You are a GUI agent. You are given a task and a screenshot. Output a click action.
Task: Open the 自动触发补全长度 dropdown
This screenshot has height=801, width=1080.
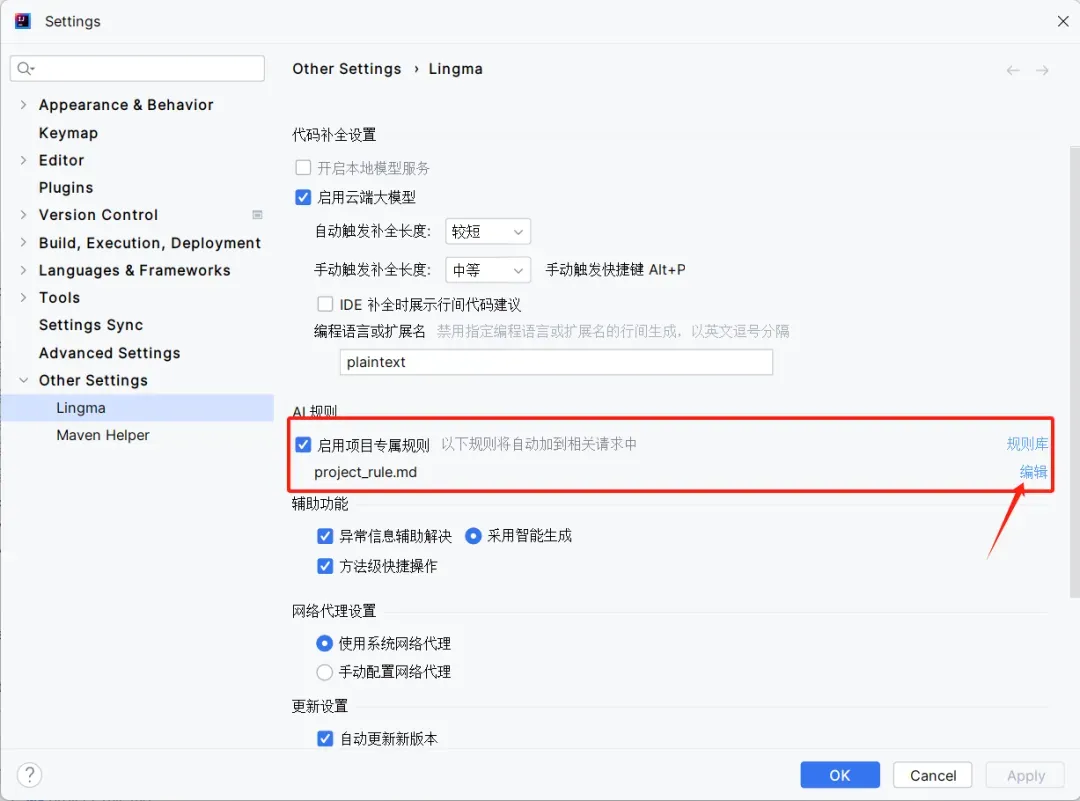488,231
